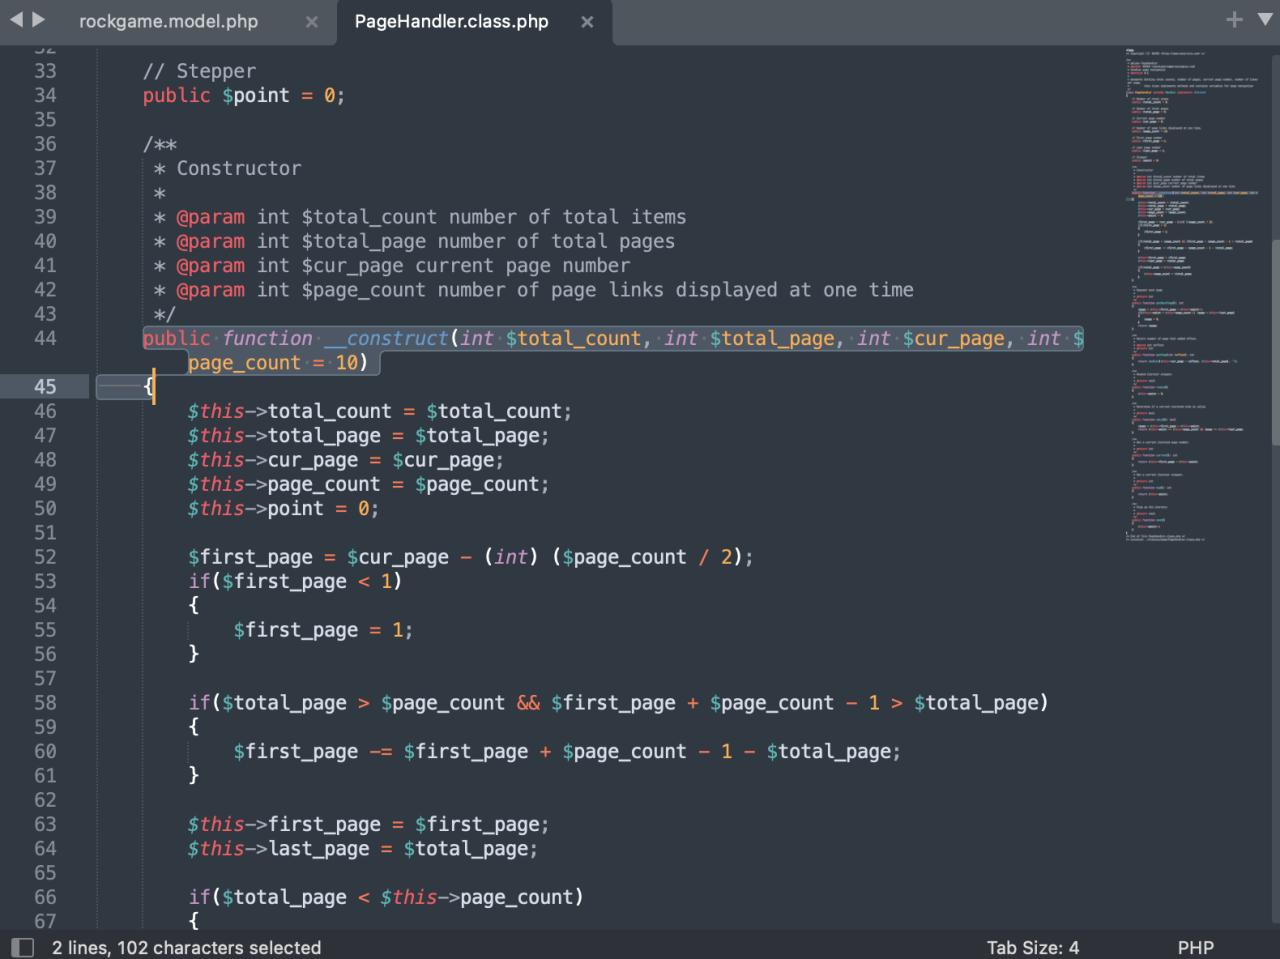Click the '$first_page = $cur_page -' line
Image resolution: width=1280 pixels, height=959 pixels.
pyautogui.click(x=471, y=557)
